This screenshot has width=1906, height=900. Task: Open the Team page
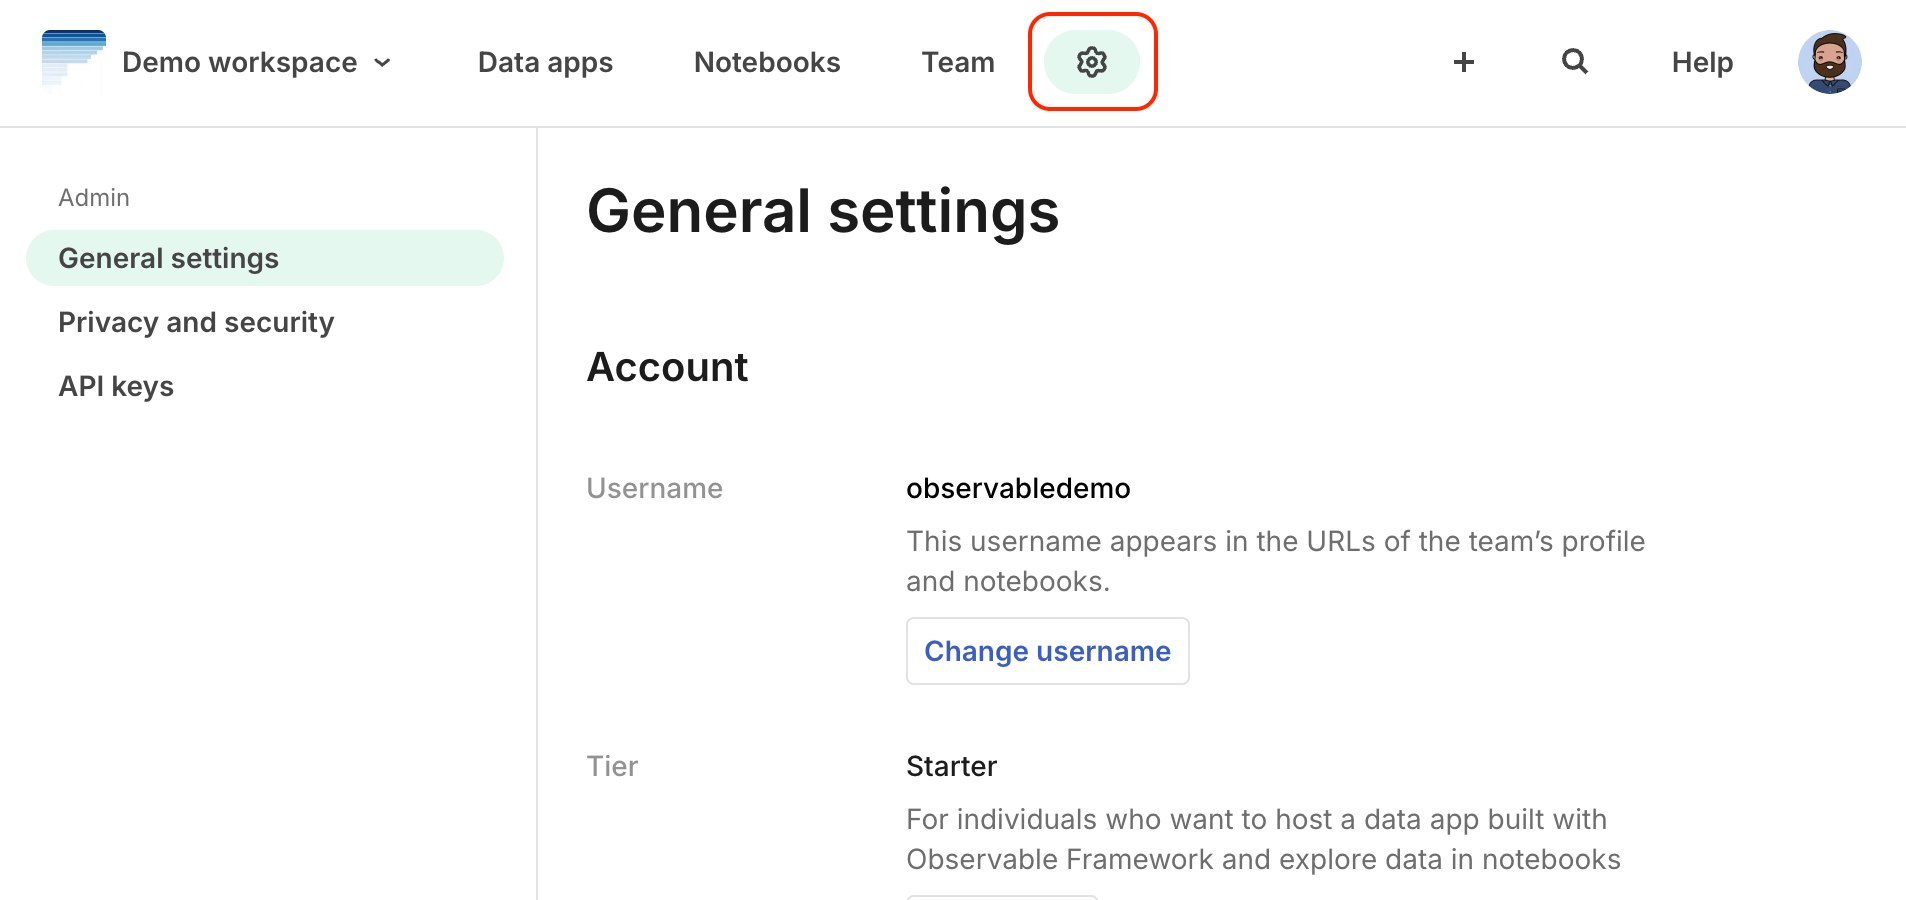pos(958,62)
